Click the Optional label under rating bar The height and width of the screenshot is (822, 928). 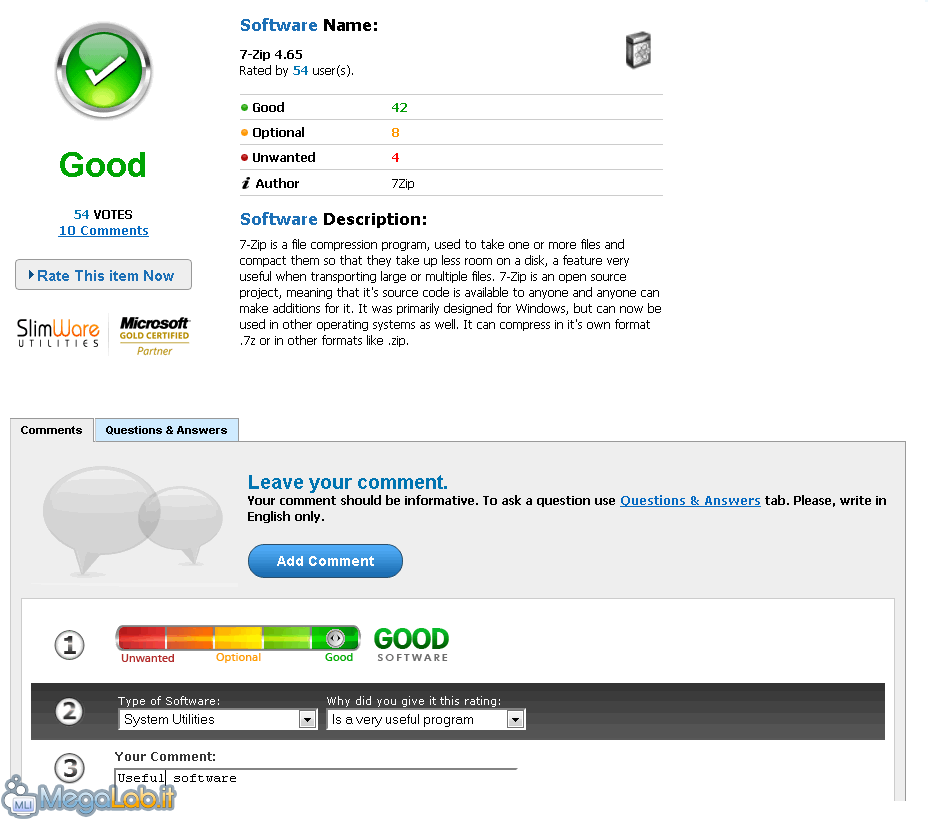click(x=239, y=657)
